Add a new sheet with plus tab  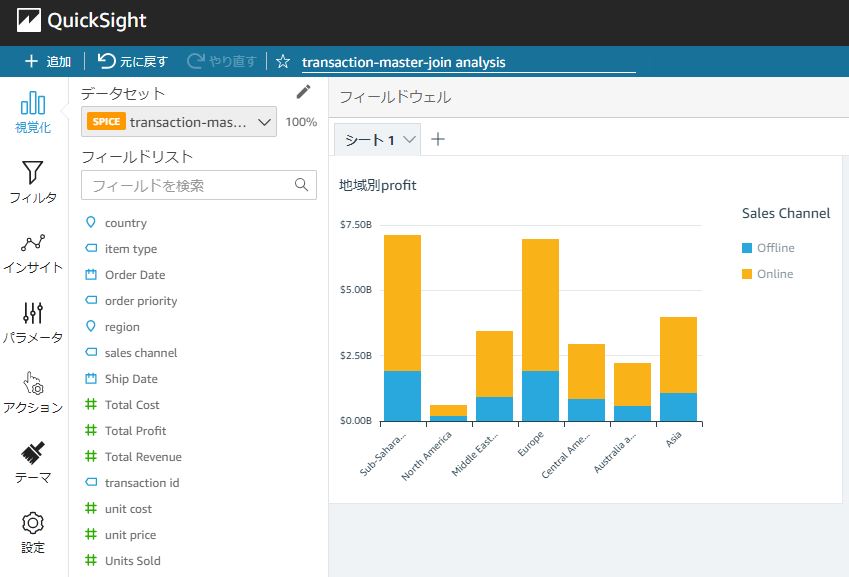[x=437, y=140]
